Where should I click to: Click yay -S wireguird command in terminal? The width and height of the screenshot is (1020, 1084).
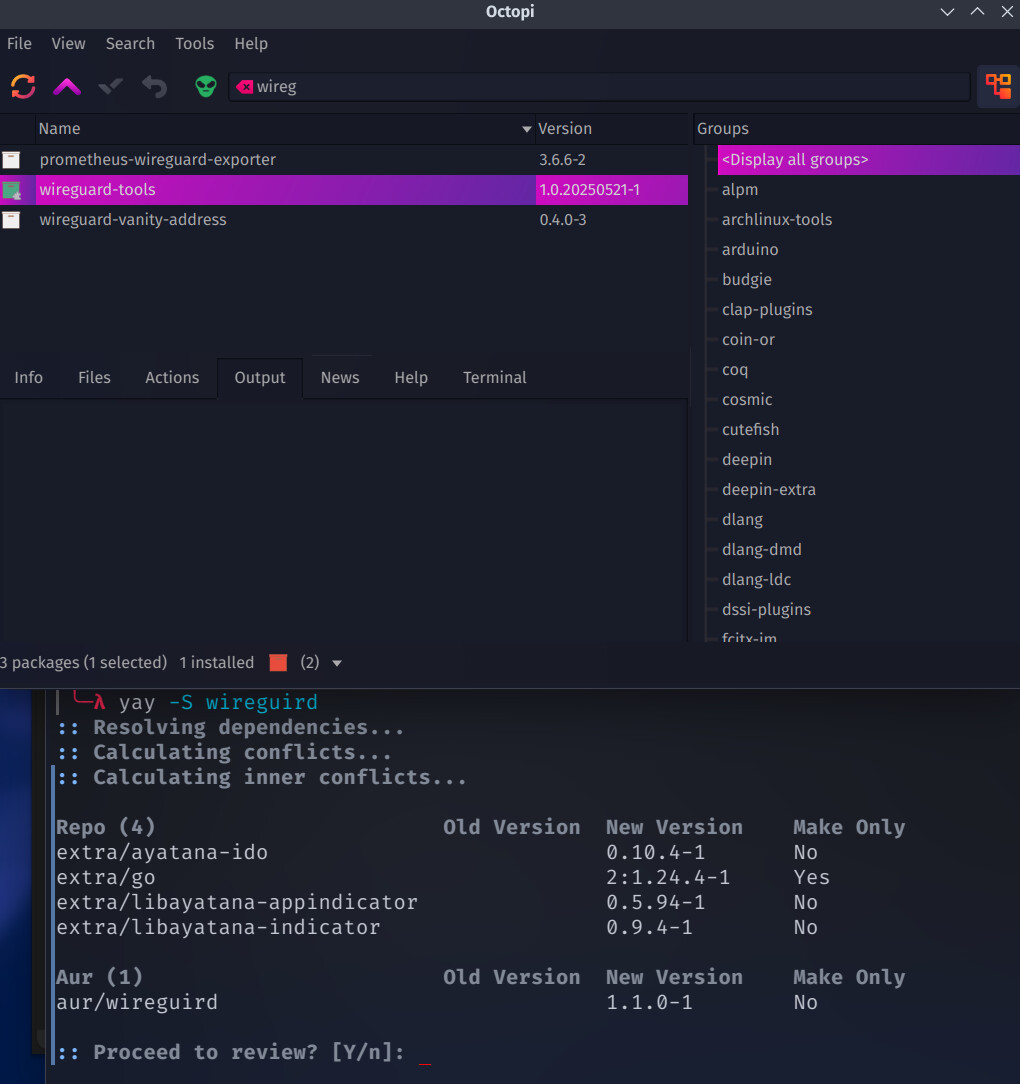[x=218, y=702]
